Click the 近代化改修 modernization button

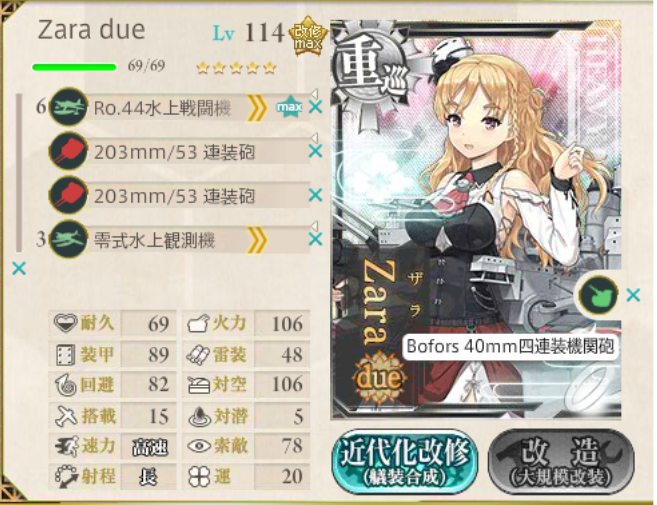[x=405, y=461]
